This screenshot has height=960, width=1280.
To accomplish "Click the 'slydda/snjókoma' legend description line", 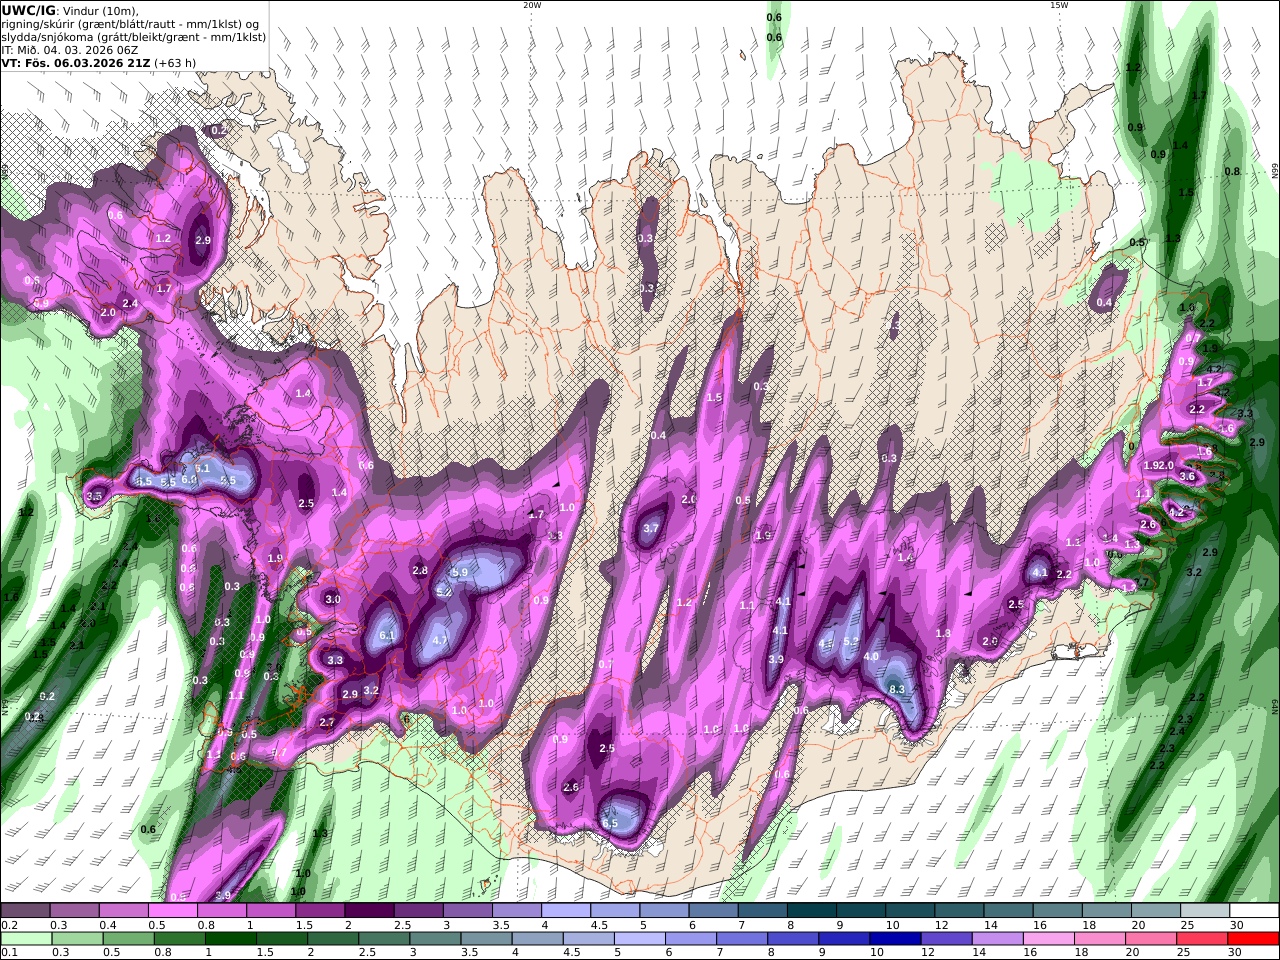I will 133,36.
